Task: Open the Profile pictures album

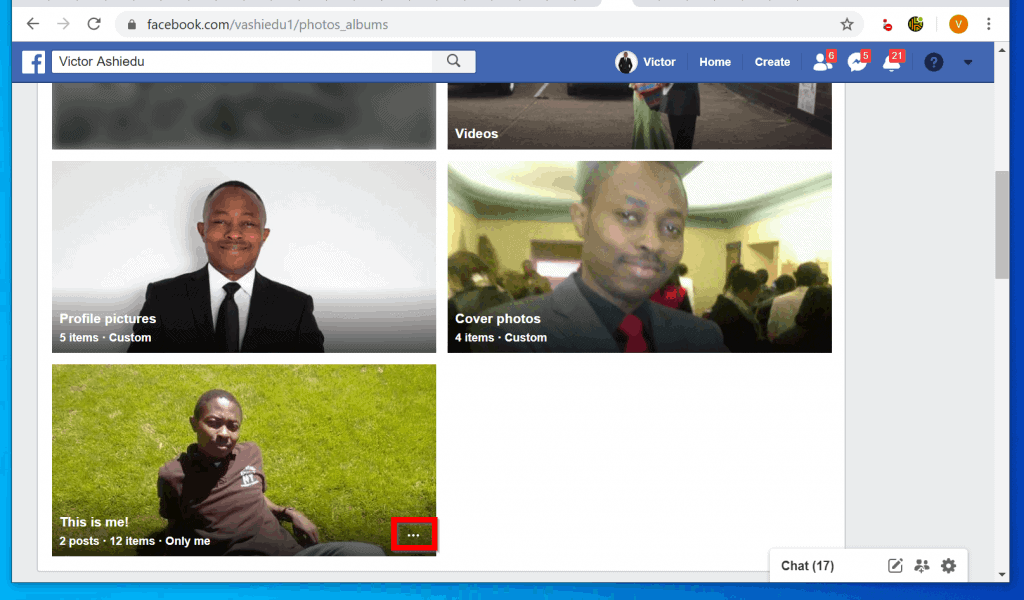Action: tap(244, 257)
